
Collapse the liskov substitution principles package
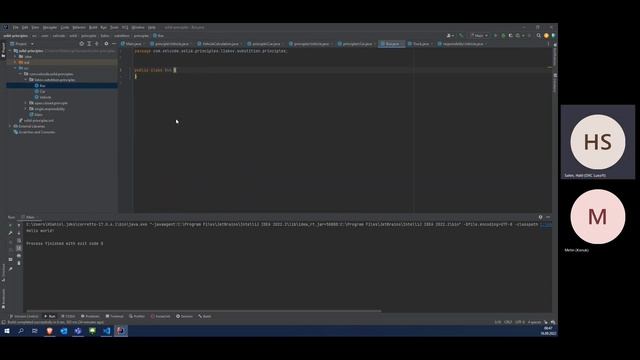(x=26, y=80)
